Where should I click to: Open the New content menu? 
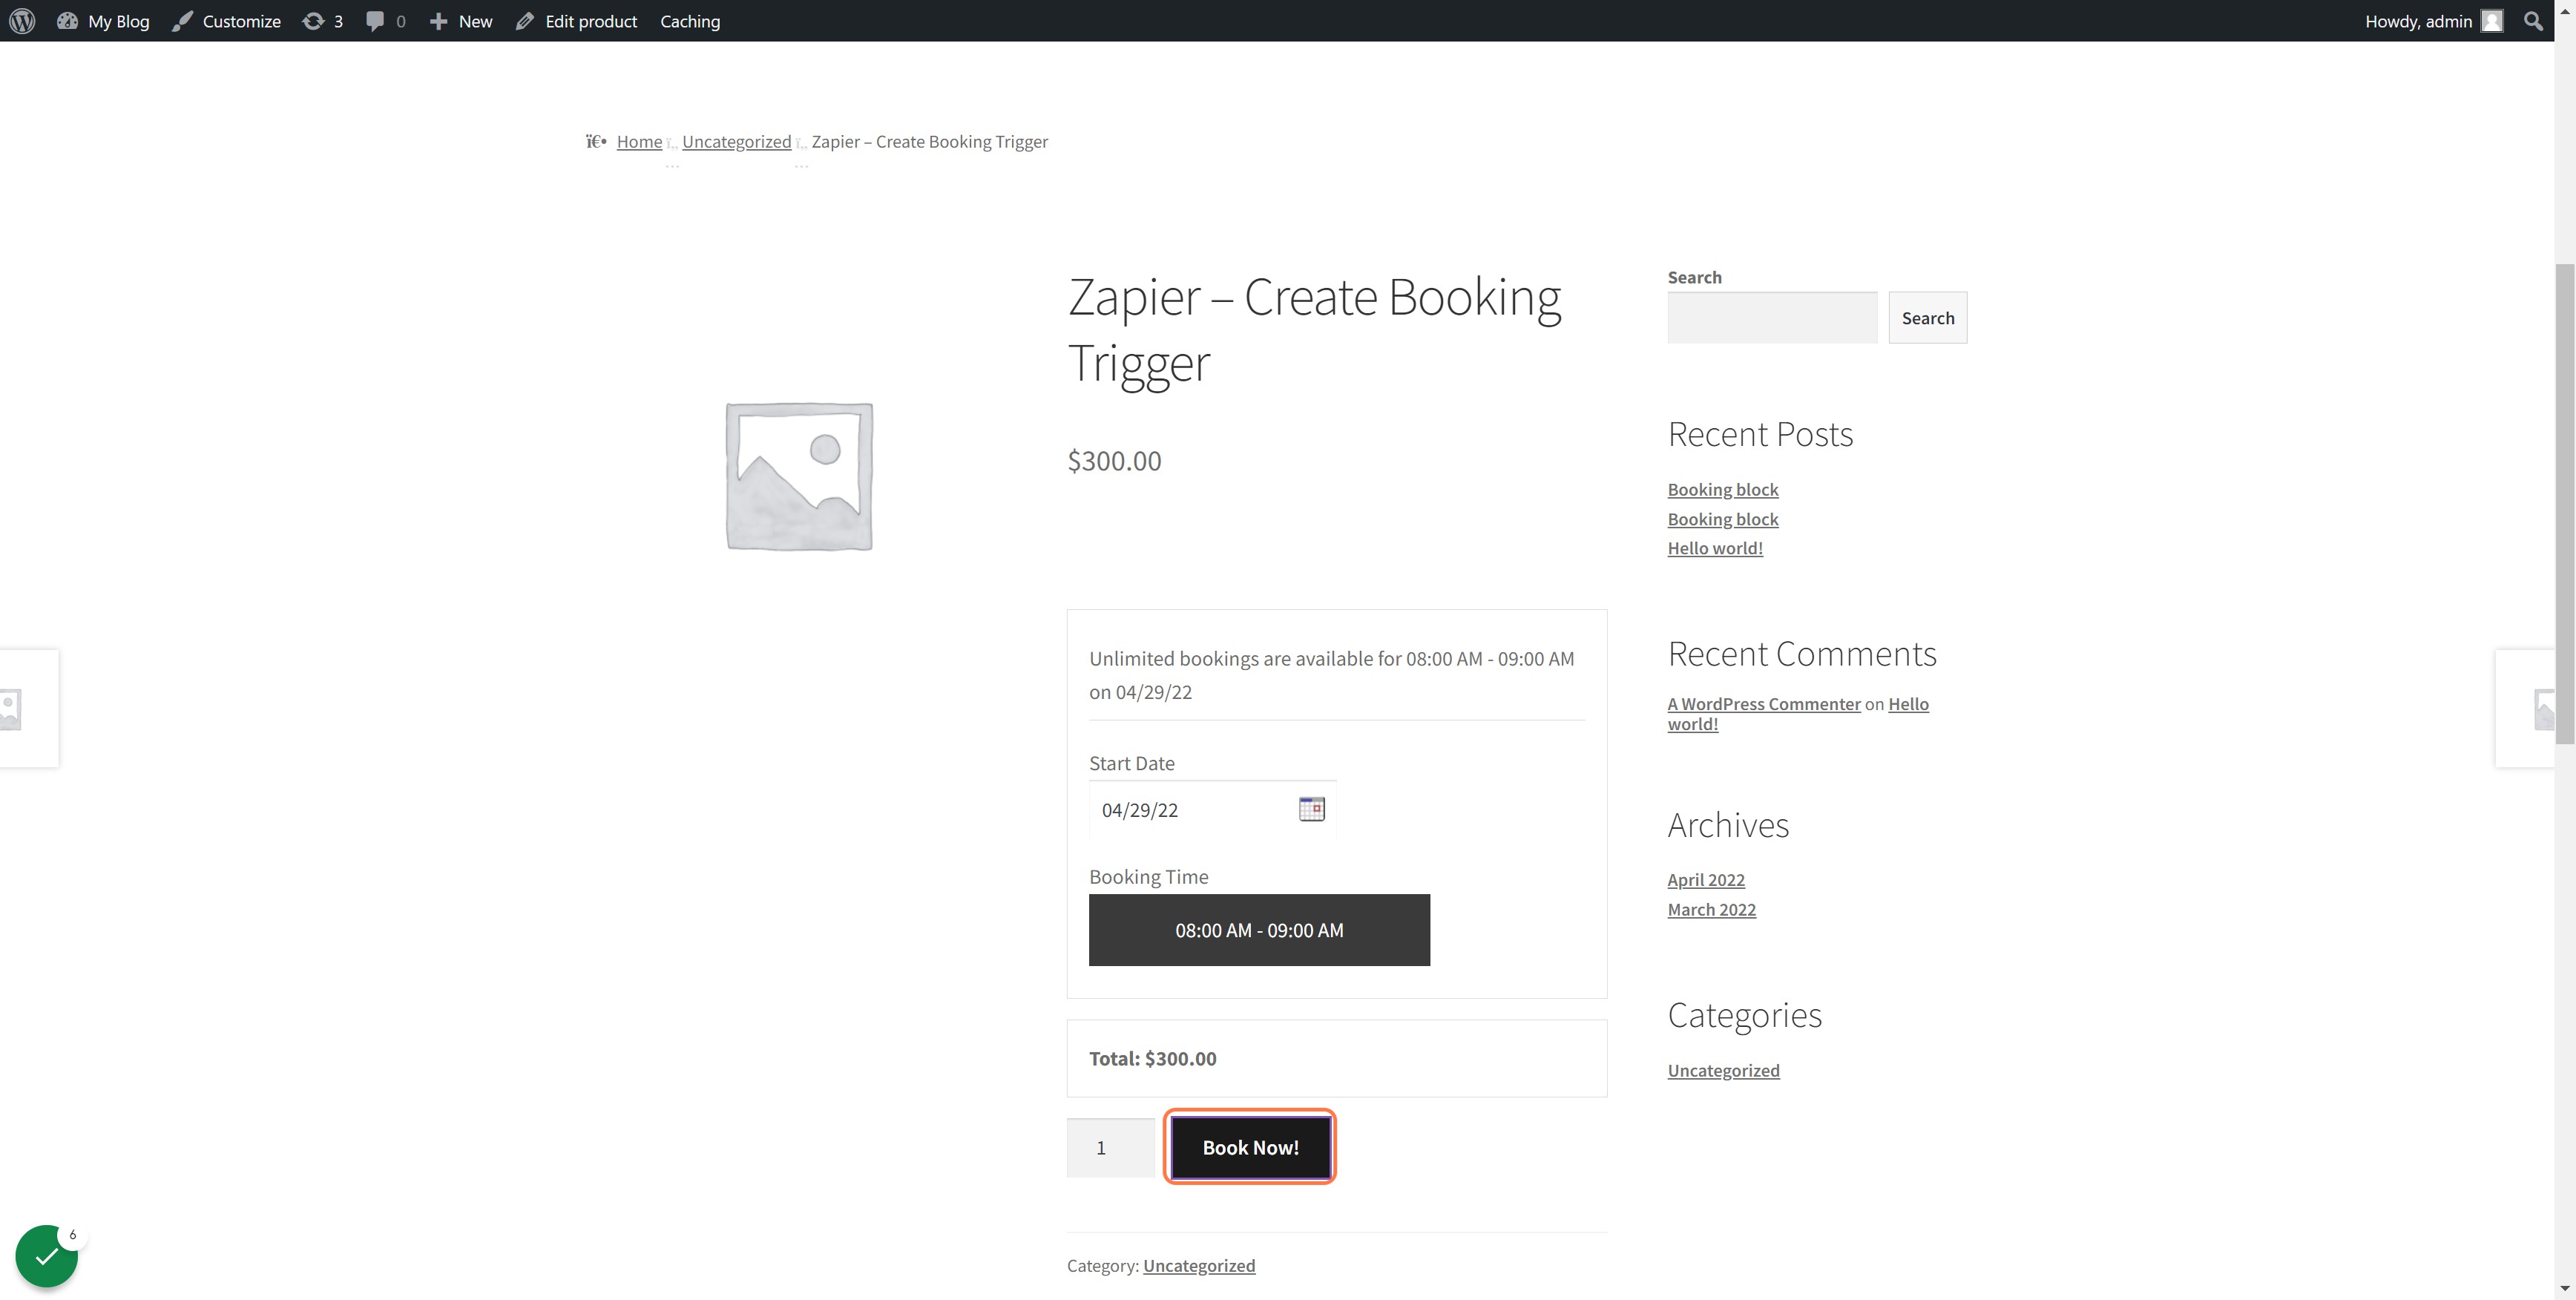(461, 21)
